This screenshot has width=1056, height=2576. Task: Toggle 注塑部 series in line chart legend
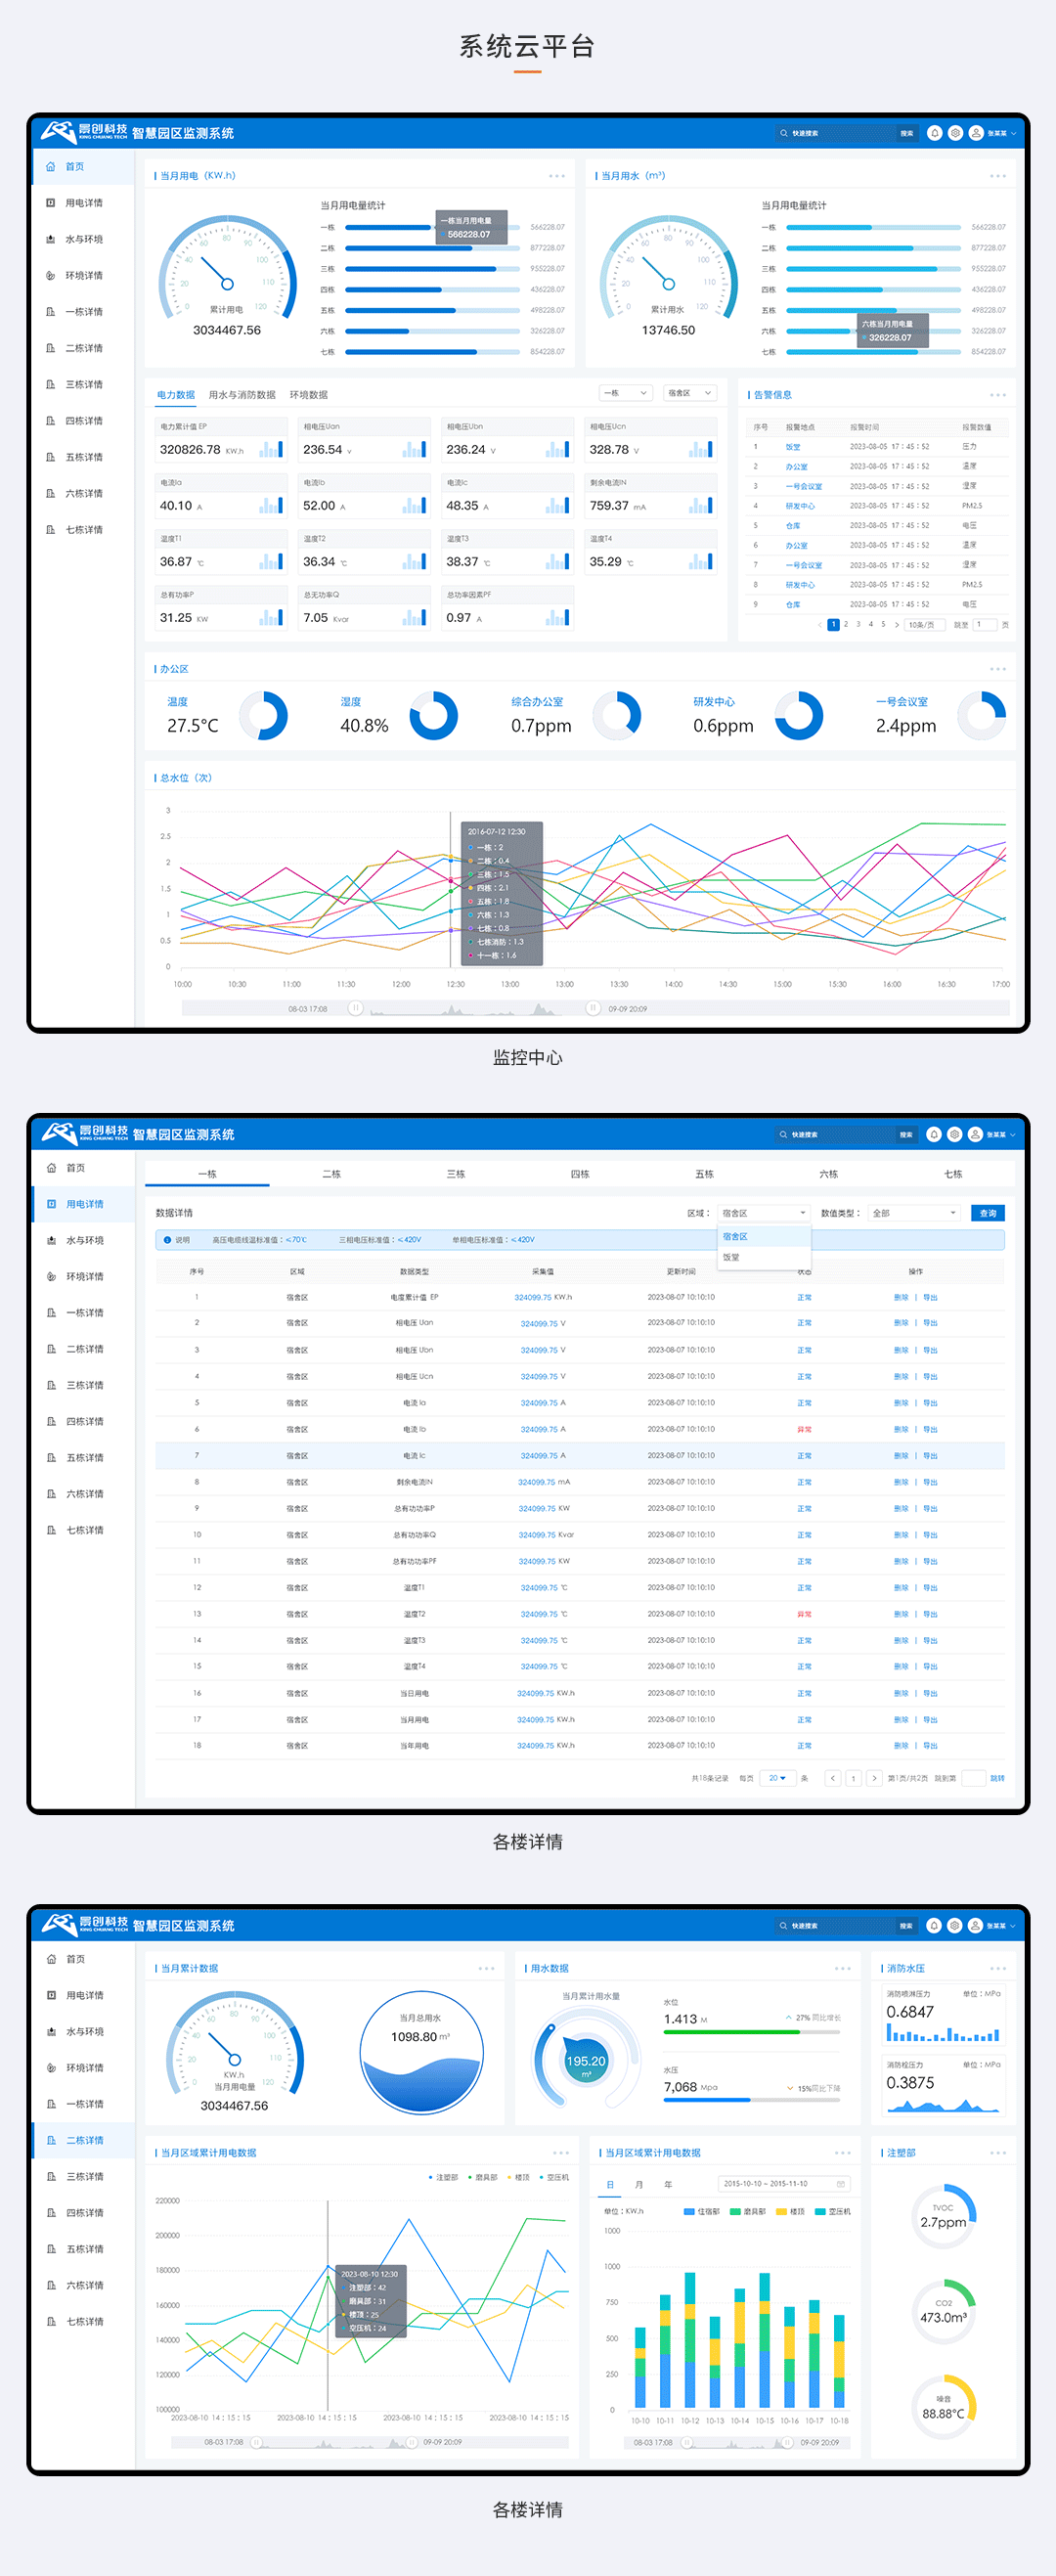click(444, 2177)
